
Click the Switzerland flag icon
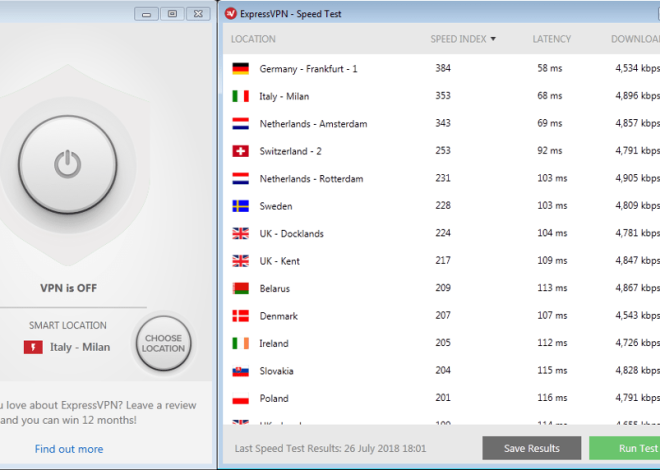tap(241, 151)
